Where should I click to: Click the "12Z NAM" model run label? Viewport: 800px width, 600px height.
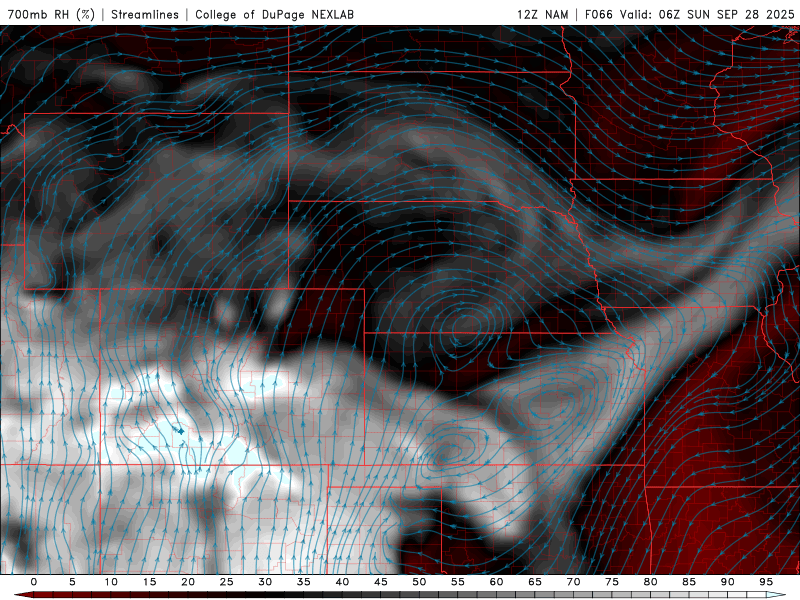tap(542, 14)
